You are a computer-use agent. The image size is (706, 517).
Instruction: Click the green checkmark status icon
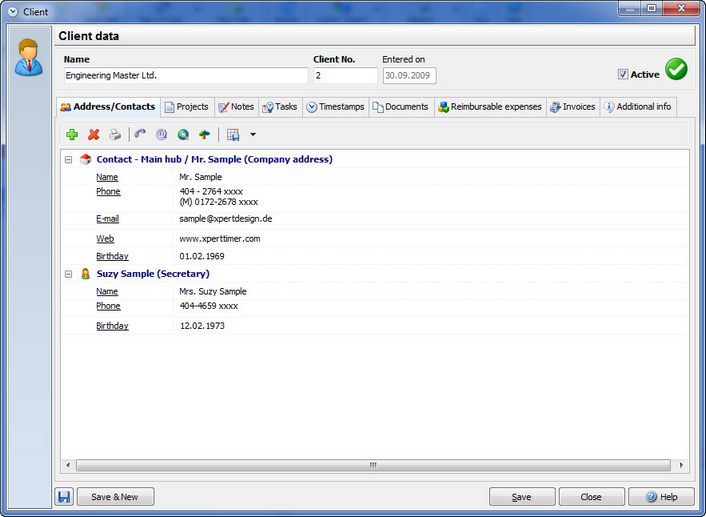coord(676,69)
